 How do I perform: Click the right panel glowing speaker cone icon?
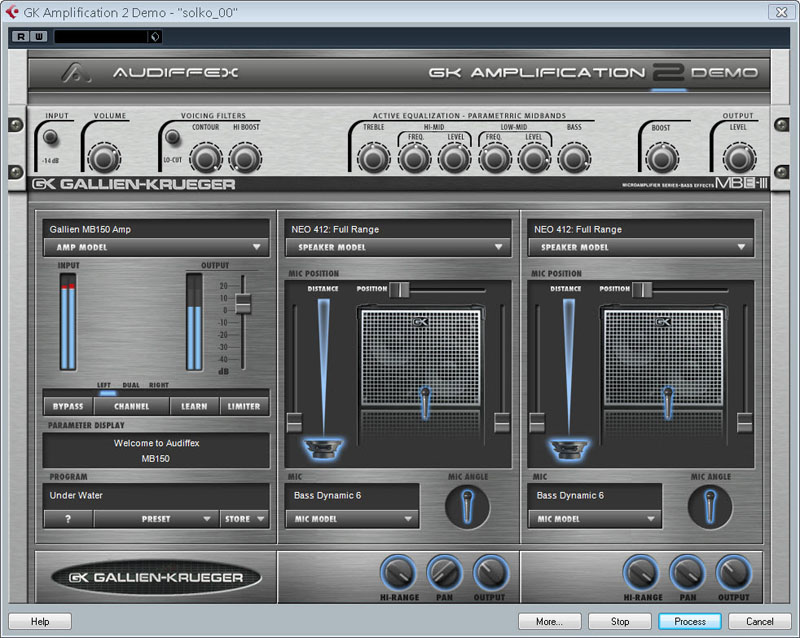coord(568,448)
